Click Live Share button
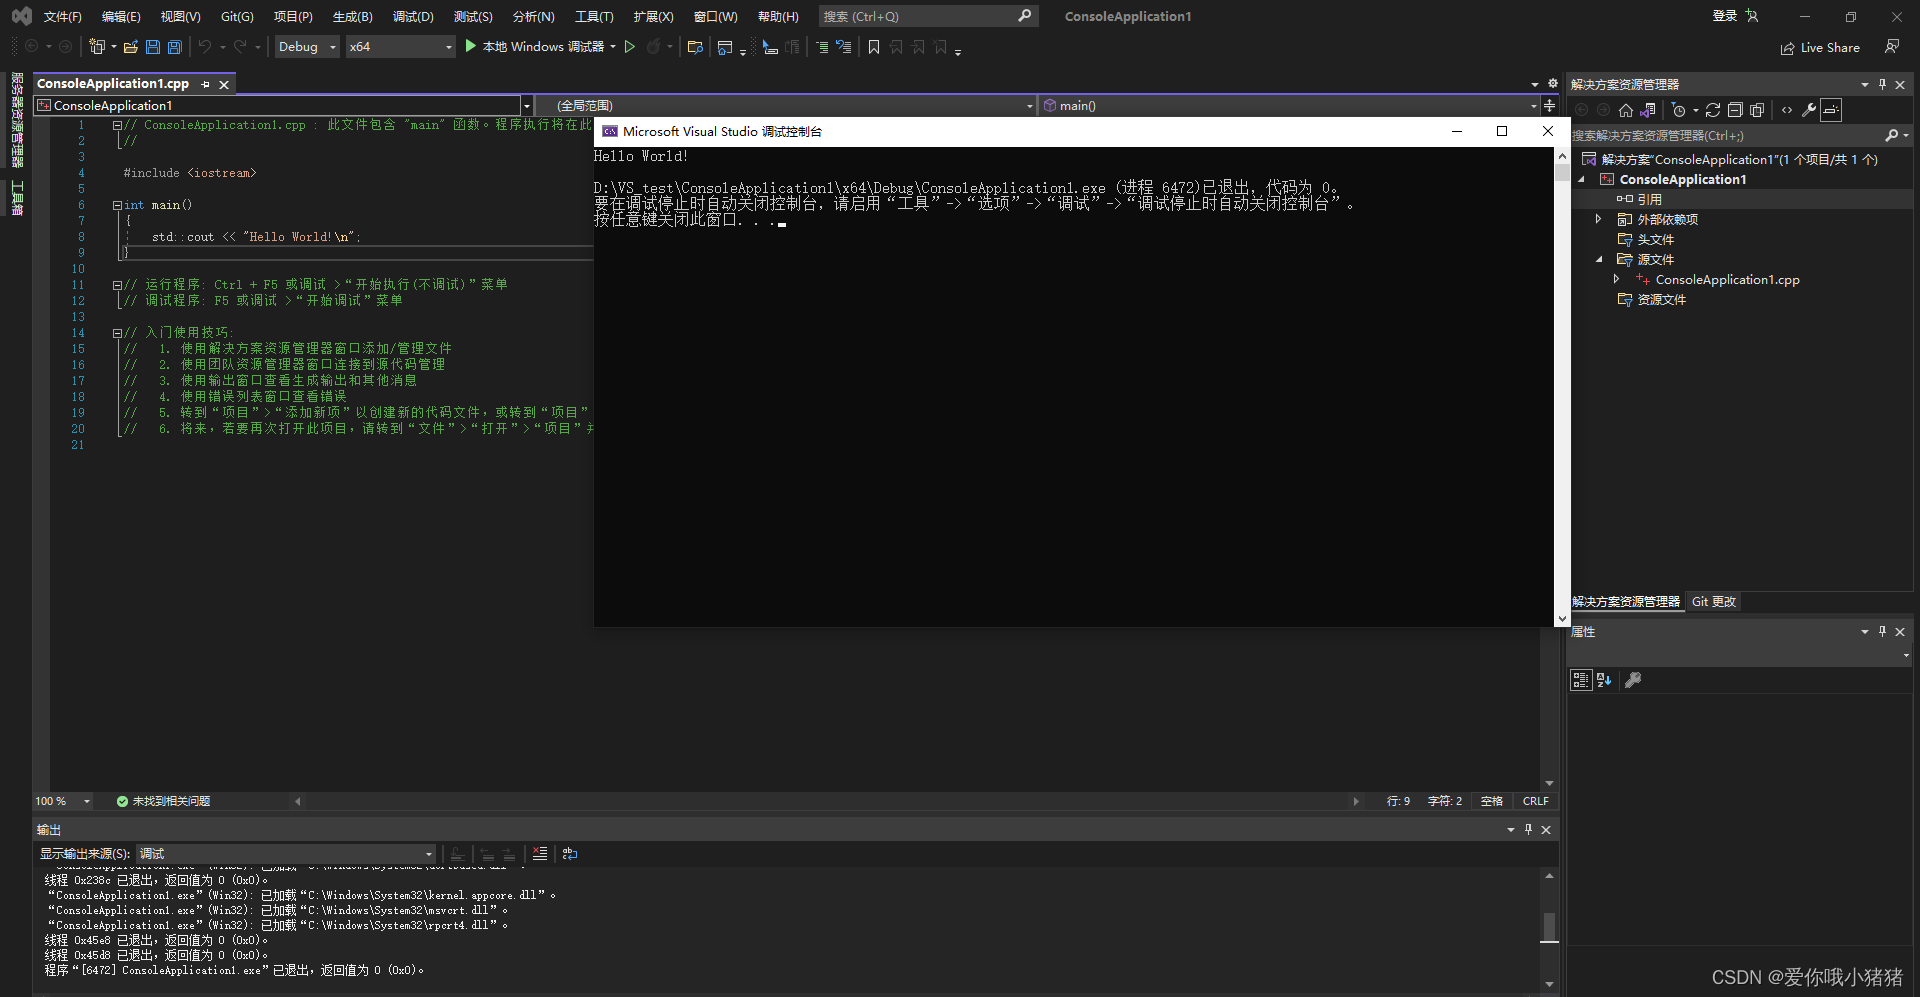The image size is (1920, 997). point(1820,48)
